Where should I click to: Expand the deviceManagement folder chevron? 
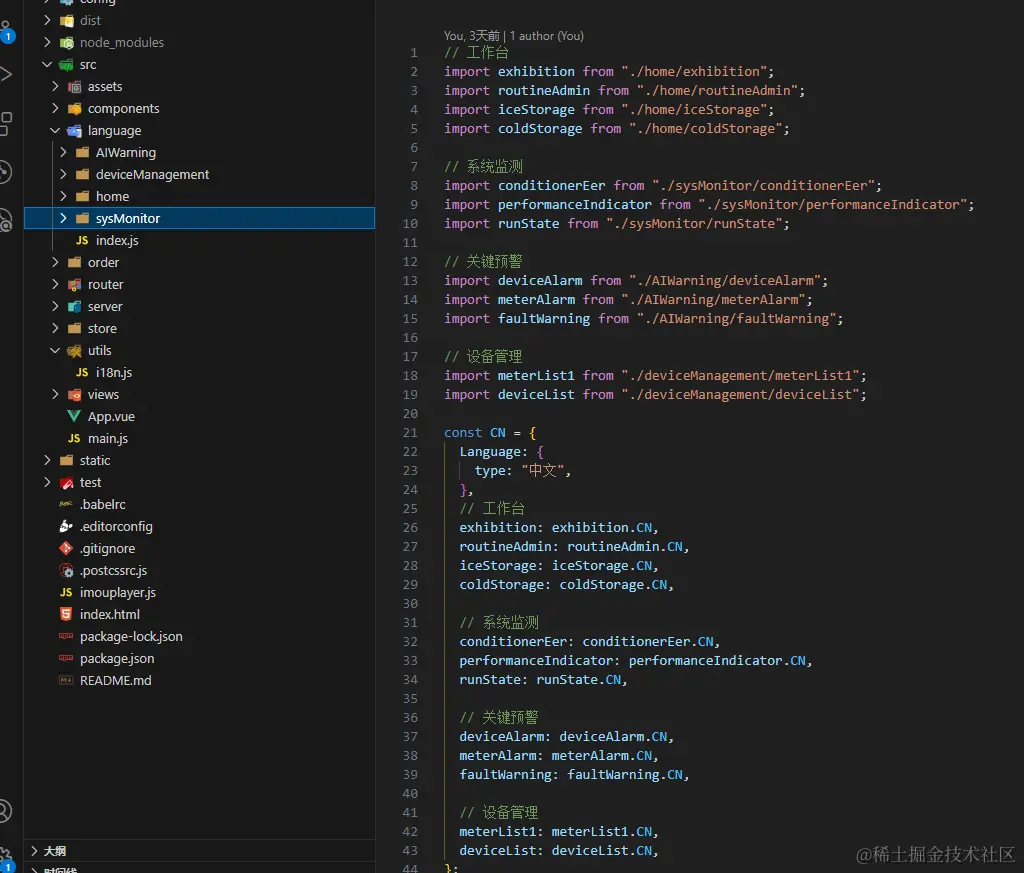click(x=63, y=174)
